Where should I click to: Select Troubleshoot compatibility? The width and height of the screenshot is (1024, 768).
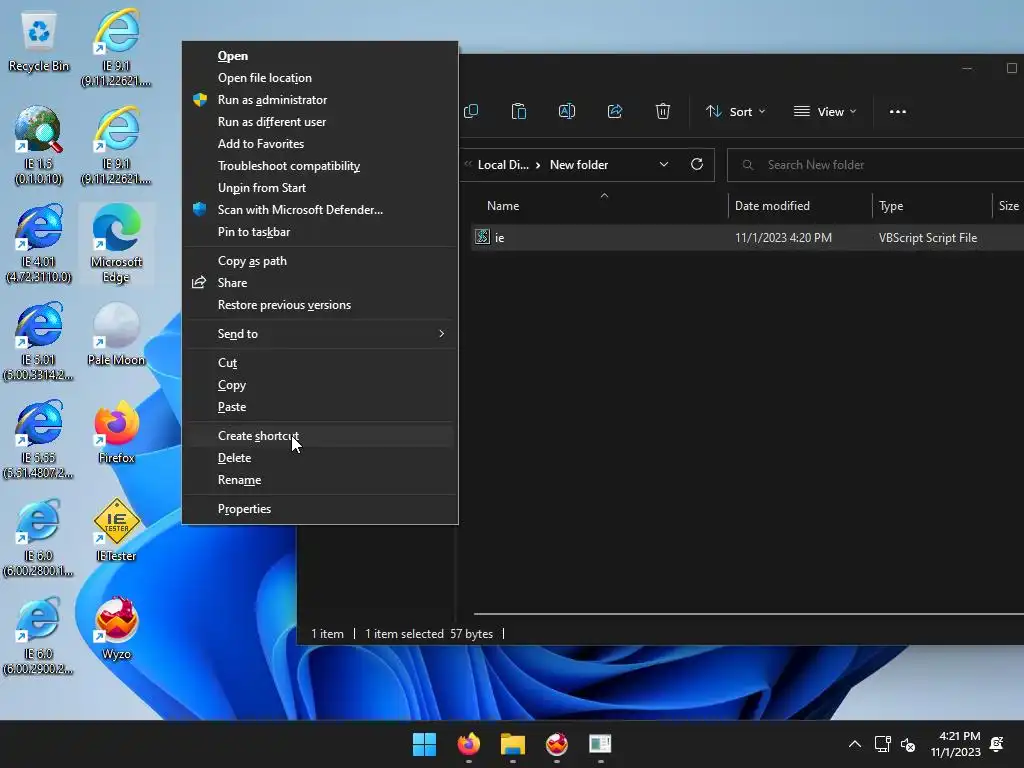click(x=320, y=166)
